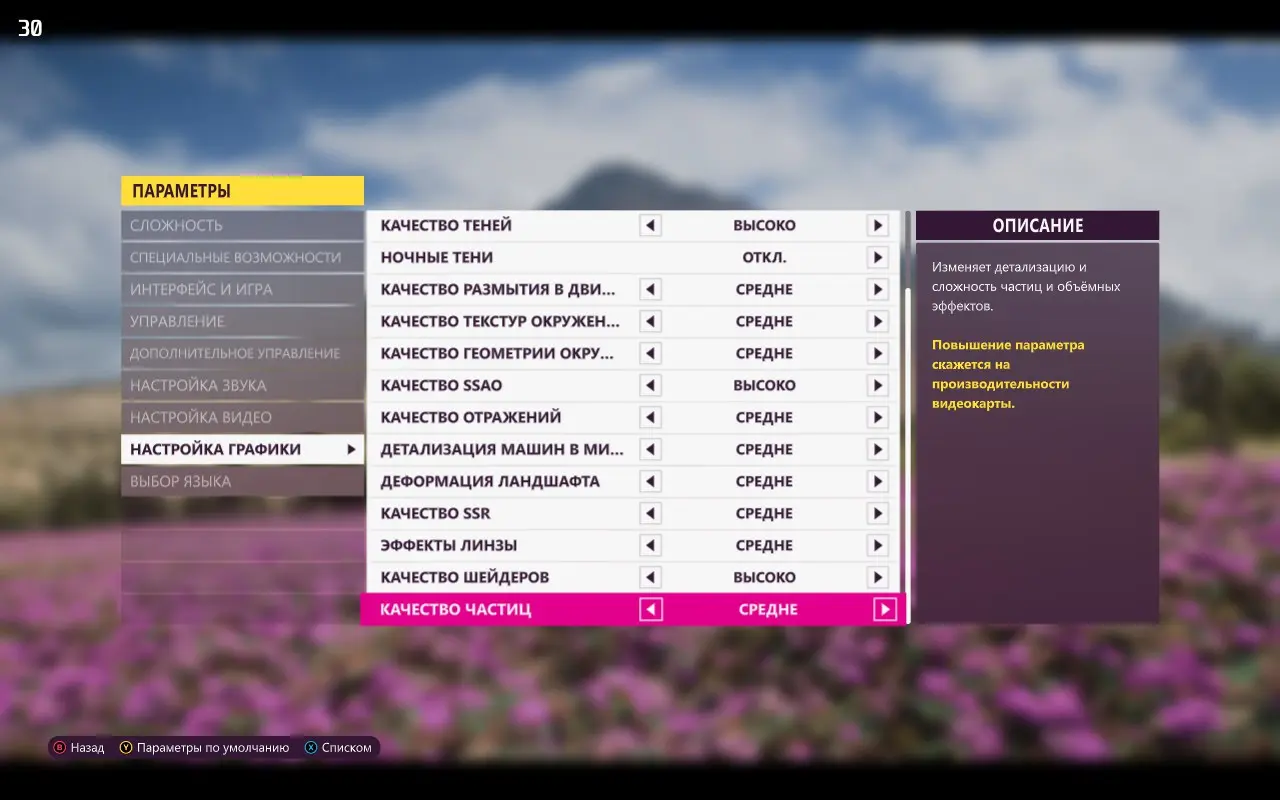Raise Эффекты линзы via the right arrow
Image resolution: width=1280 pixels, height=800 pixels.
878,545
